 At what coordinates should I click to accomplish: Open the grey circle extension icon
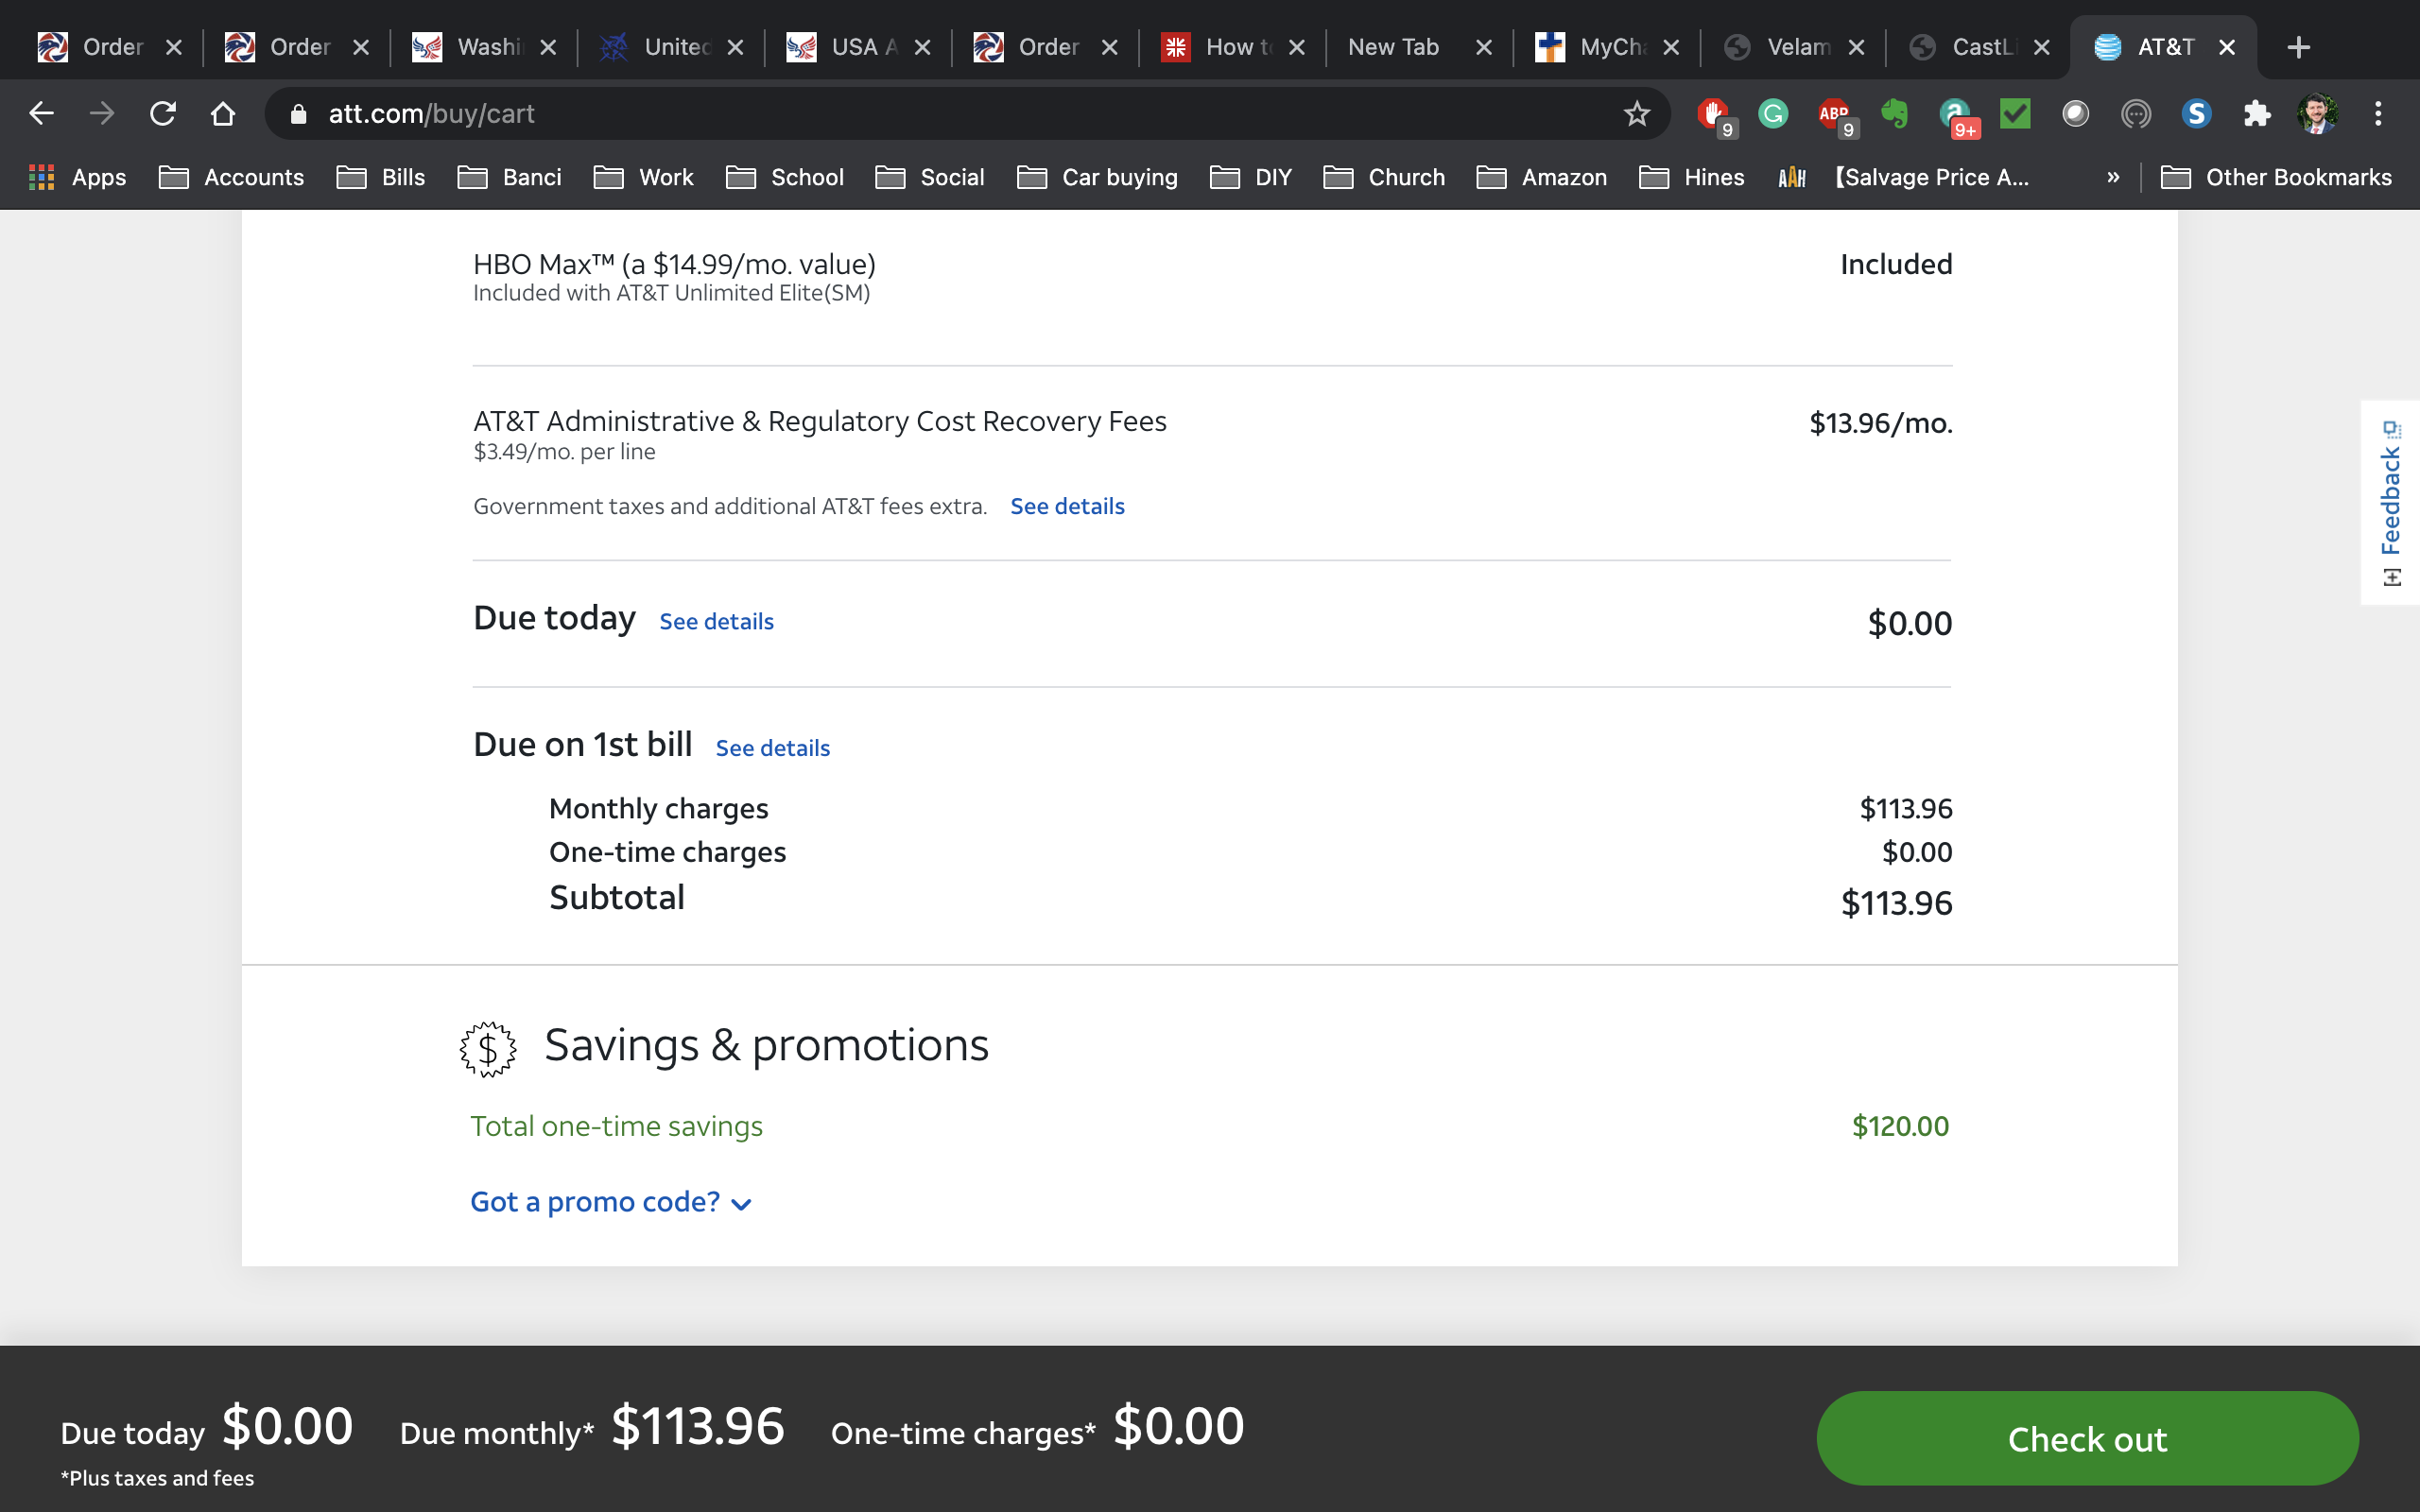(2075, 114)
